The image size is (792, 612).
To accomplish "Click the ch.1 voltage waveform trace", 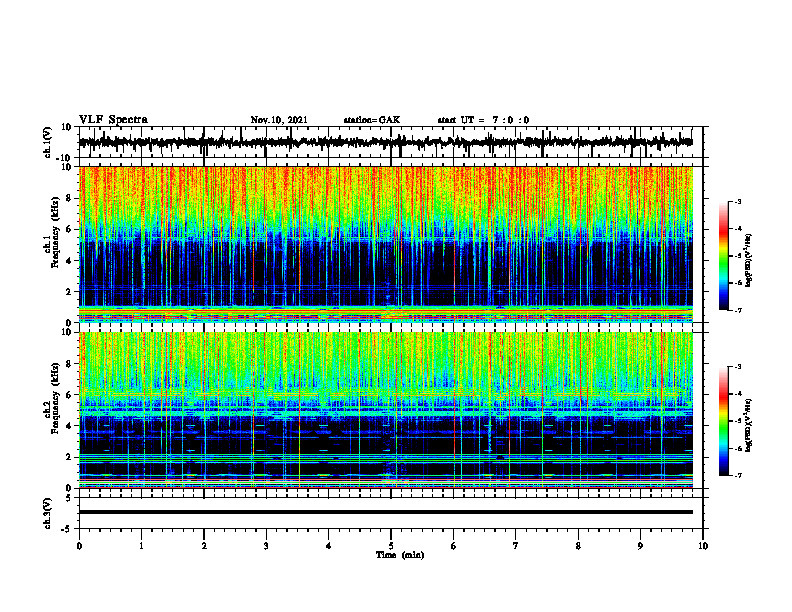I will point(385,142).
